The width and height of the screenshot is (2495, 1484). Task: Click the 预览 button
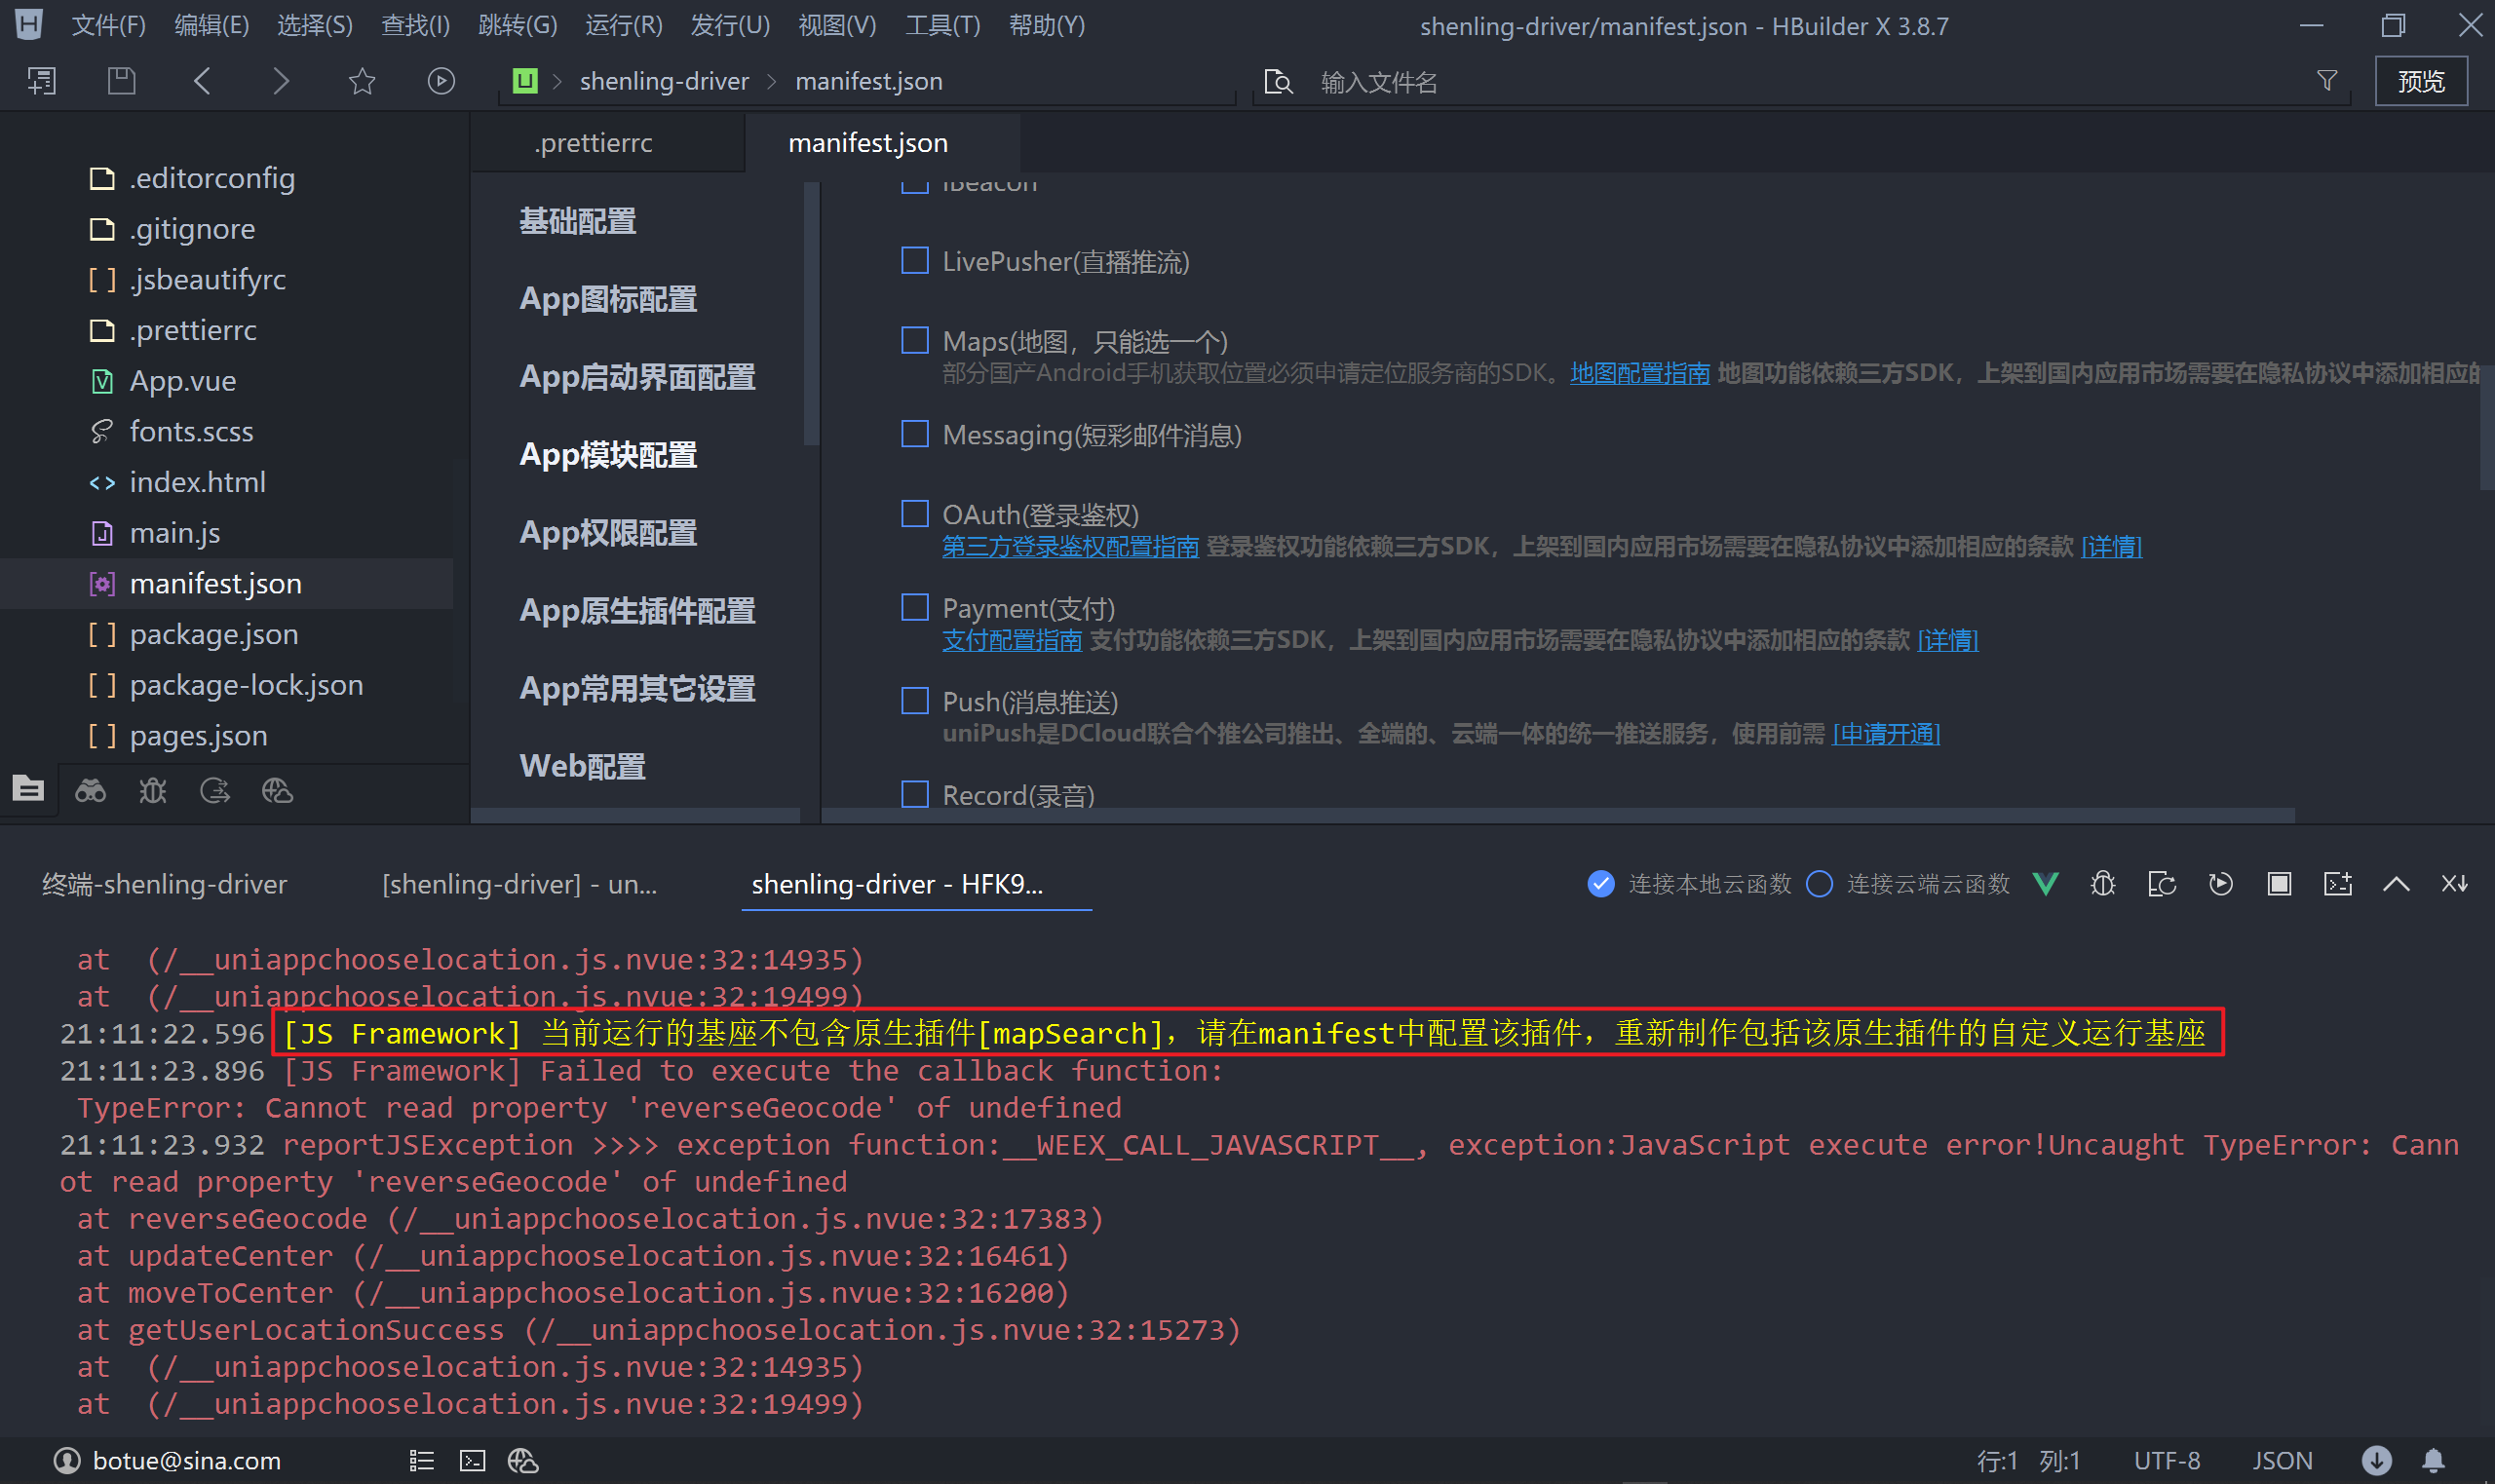pos(2420,81)
